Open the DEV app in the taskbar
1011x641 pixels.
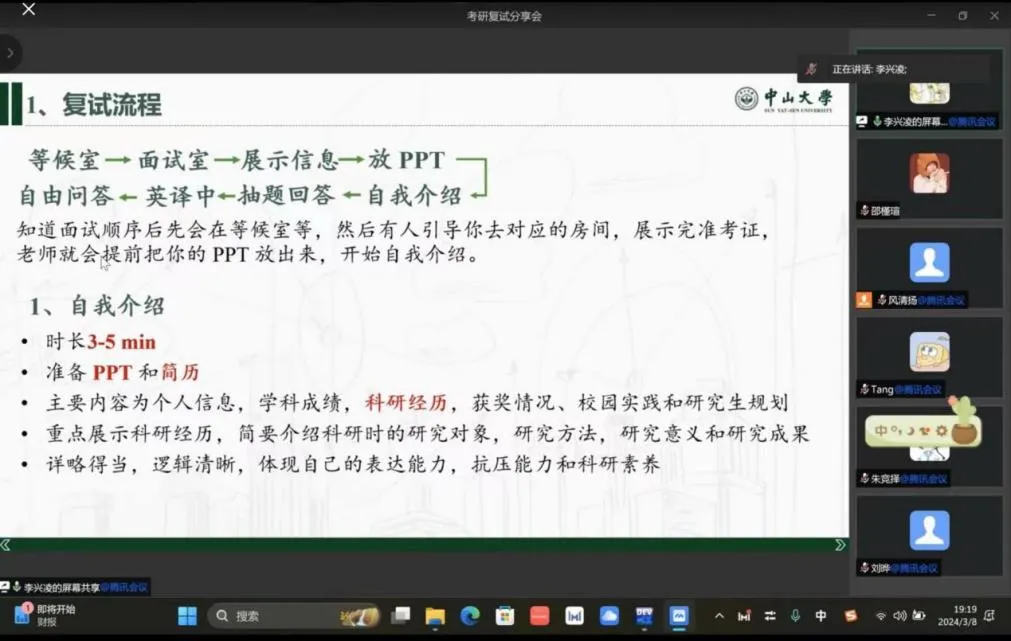[x=644, y=616]
